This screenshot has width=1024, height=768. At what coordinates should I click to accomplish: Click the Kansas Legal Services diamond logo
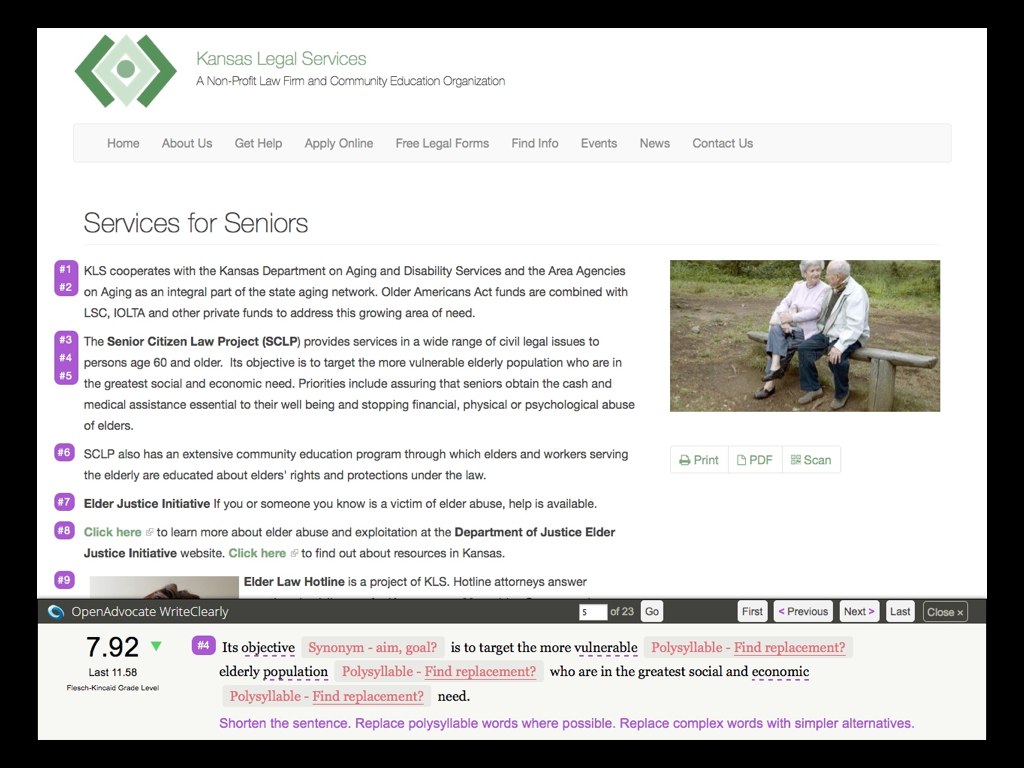[125, 70]
